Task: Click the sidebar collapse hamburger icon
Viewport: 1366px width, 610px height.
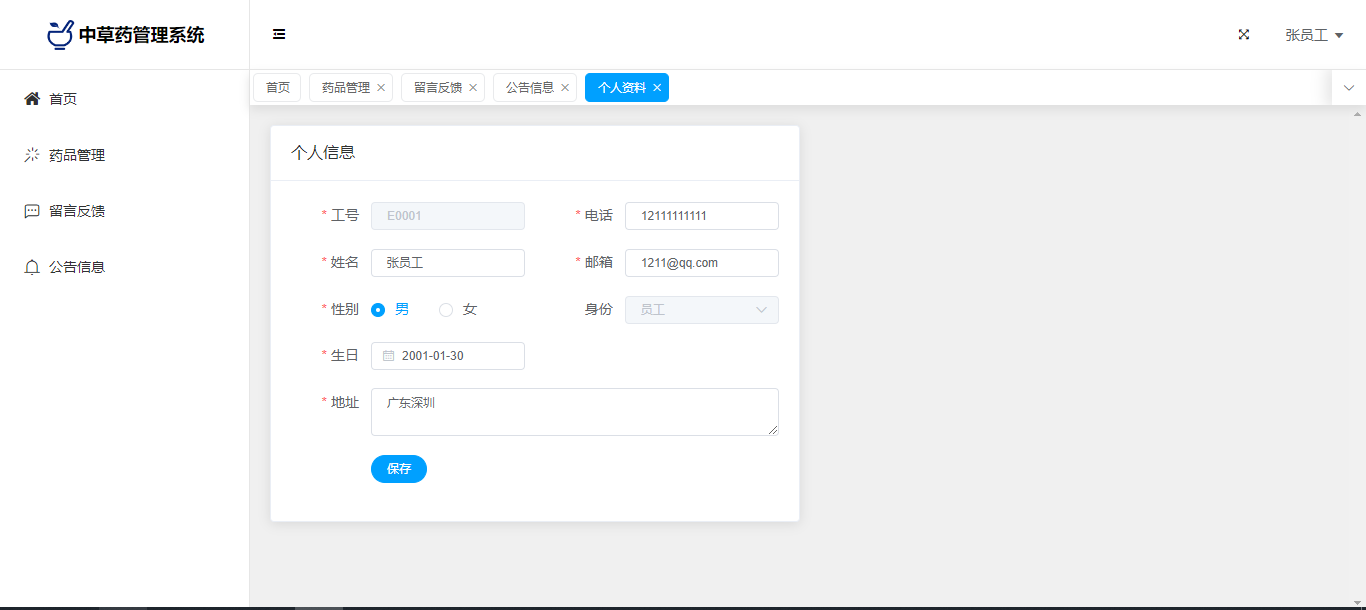Action: coord(279,34)
